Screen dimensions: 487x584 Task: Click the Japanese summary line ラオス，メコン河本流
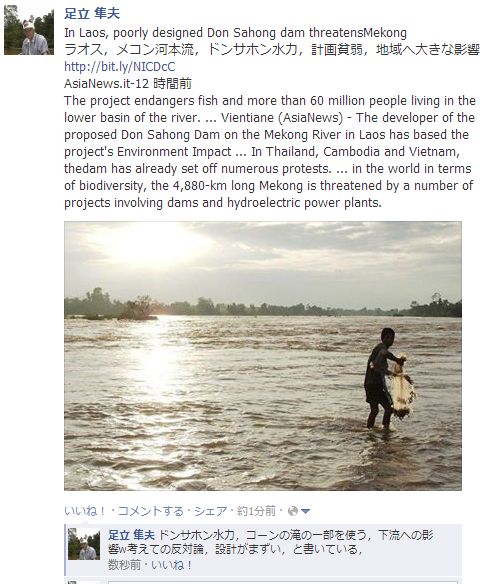[272, 50]
